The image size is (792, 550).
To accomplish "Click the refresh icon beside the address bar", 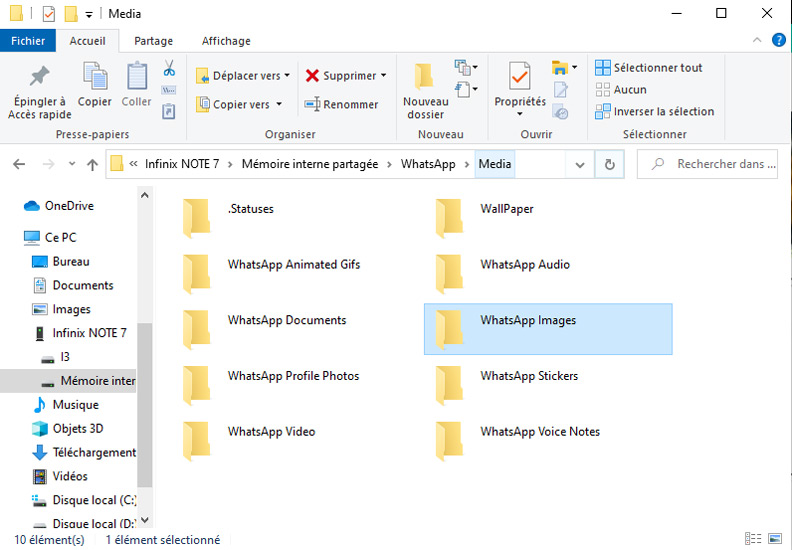I will (610, 164).
